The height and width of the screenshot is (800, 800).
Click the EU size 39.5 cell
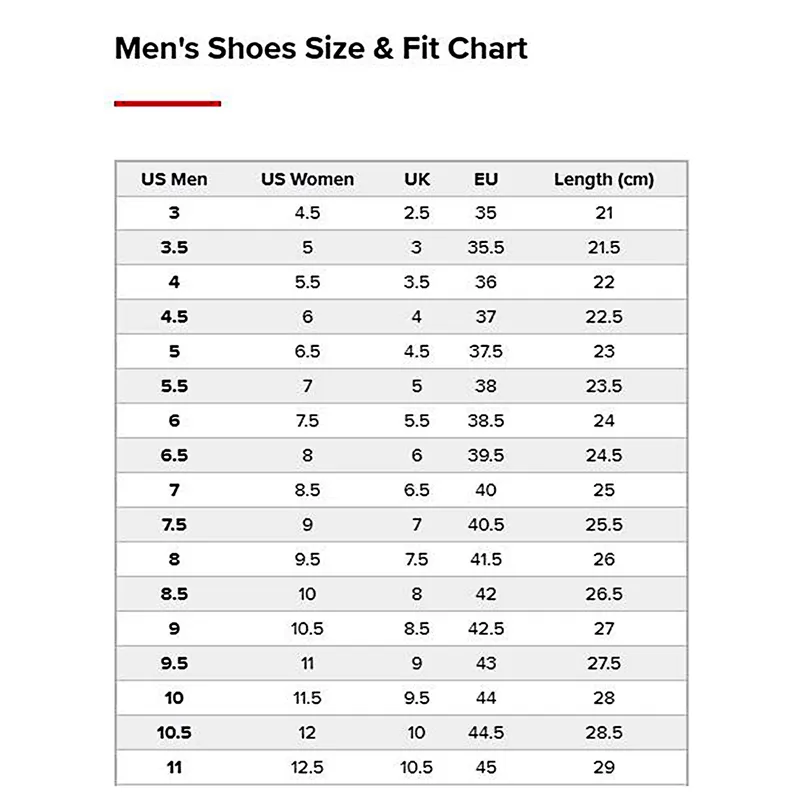[486, 456]
